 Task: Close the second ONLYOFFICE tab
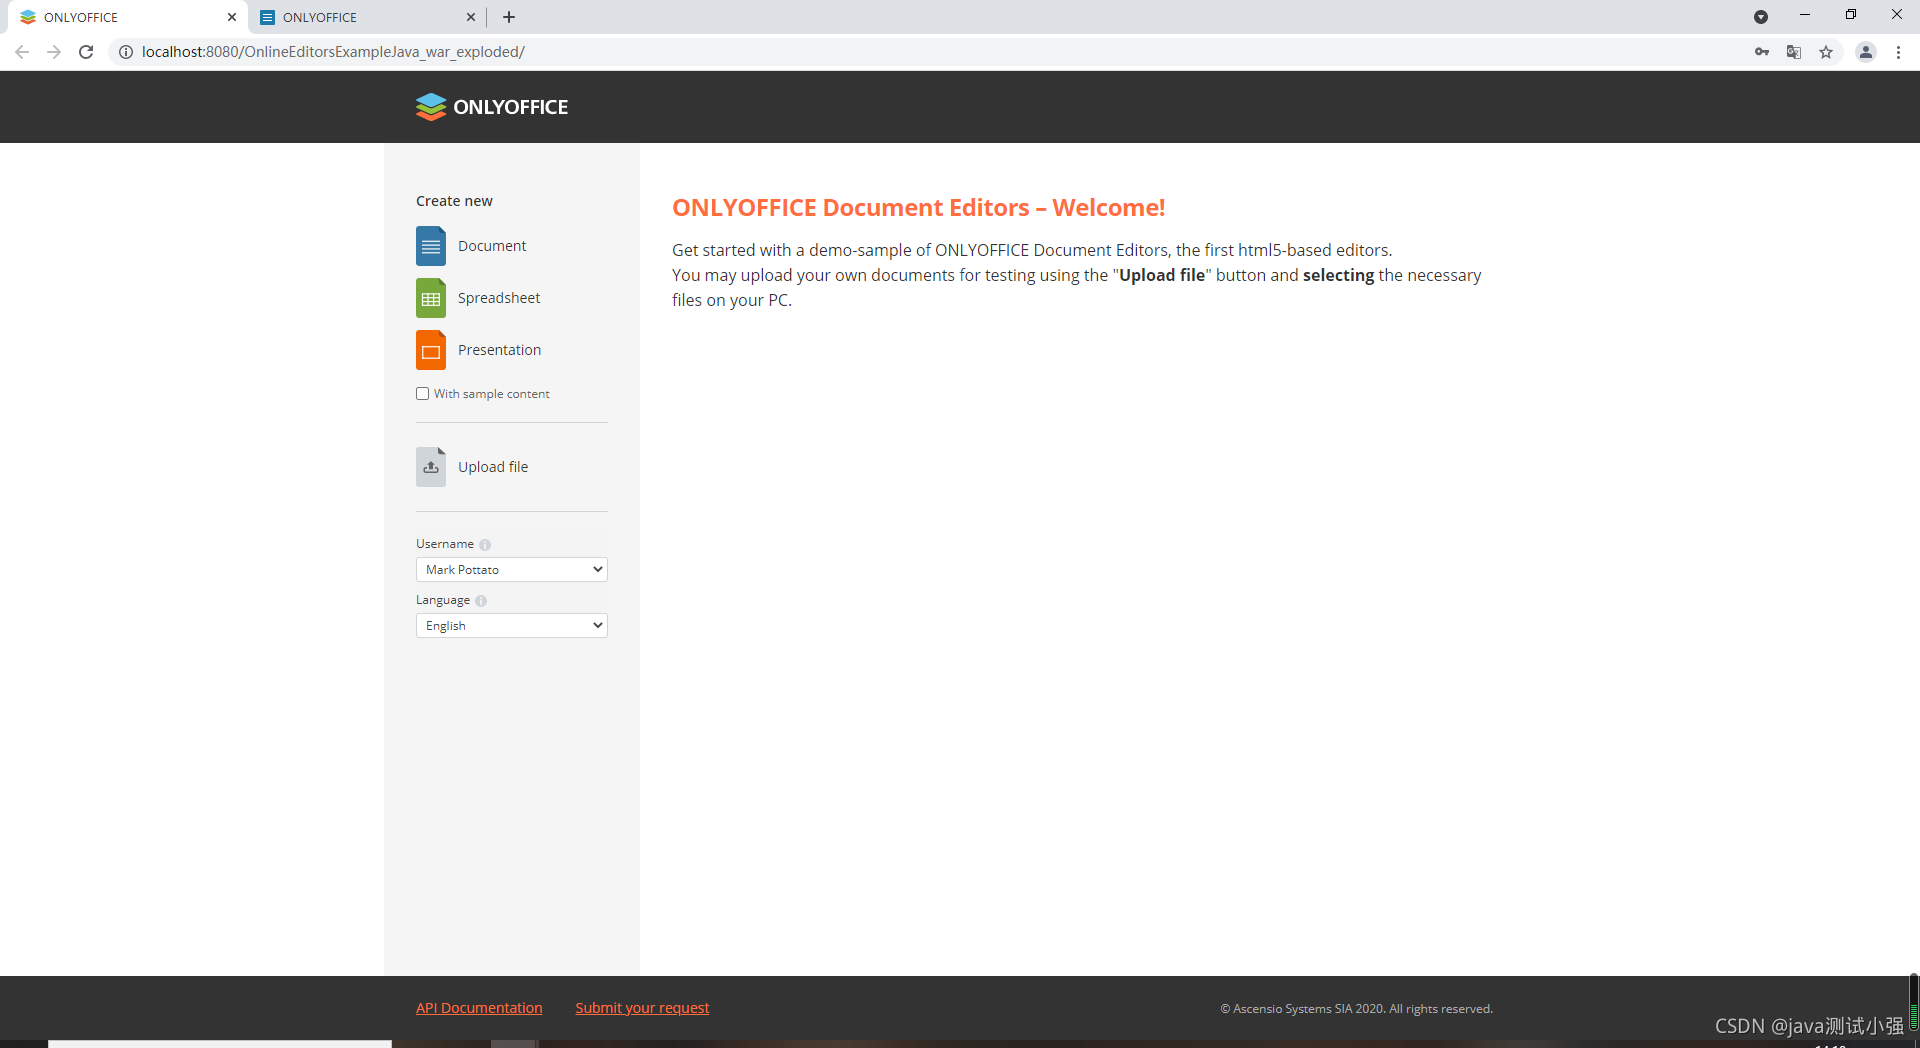click(x=471, y=17)
